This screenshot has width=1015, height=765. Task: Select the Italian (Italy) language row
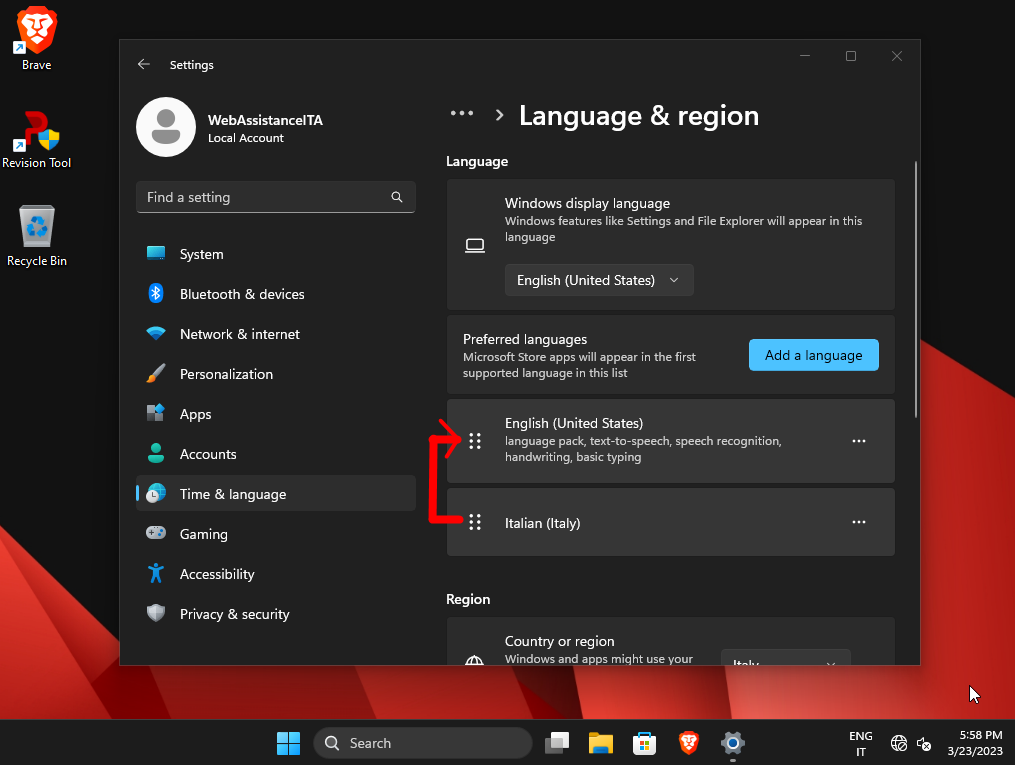(671, 522)
